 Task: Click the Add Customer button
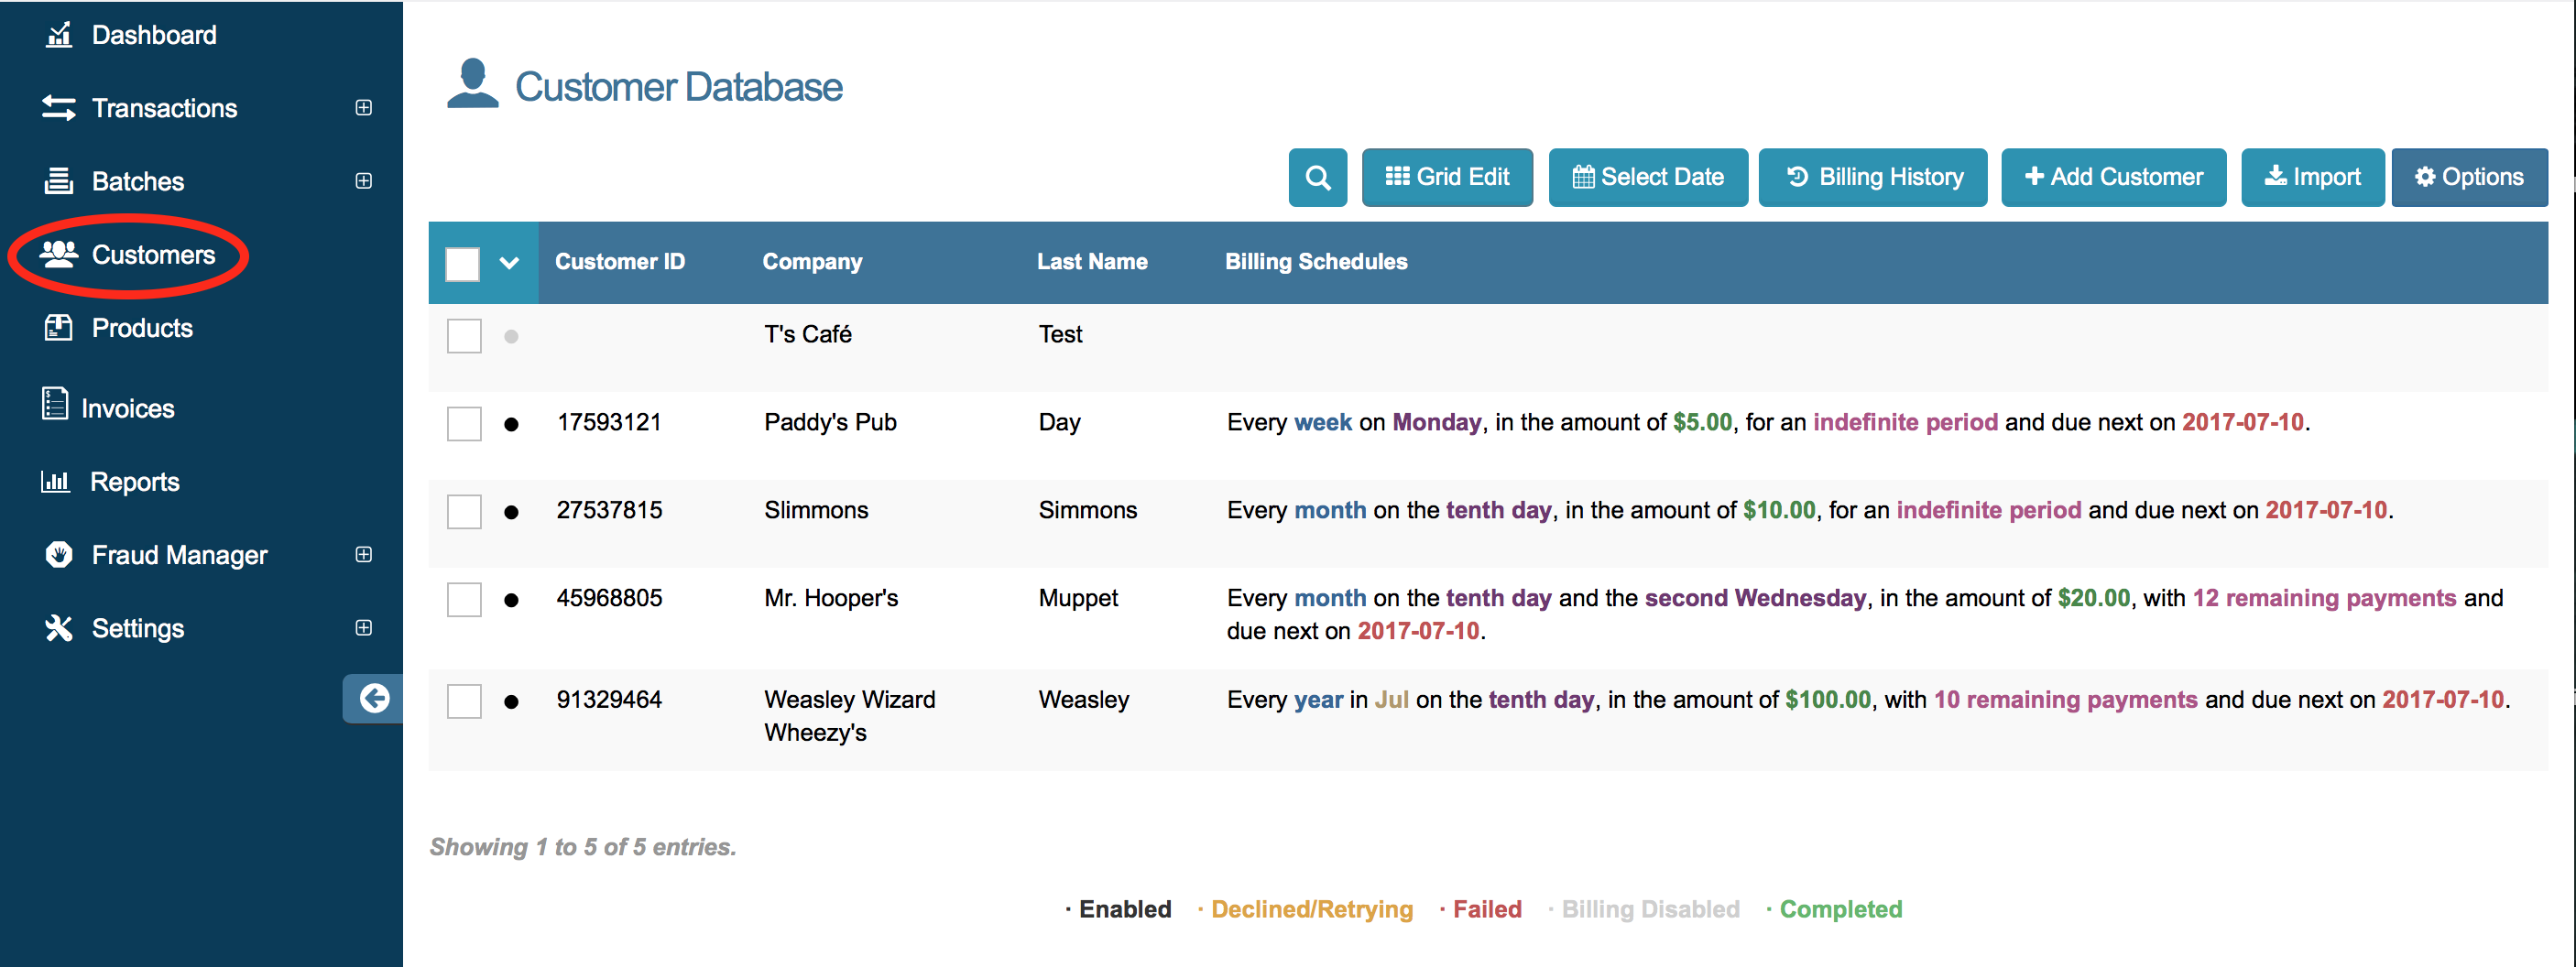(2113, 178)
